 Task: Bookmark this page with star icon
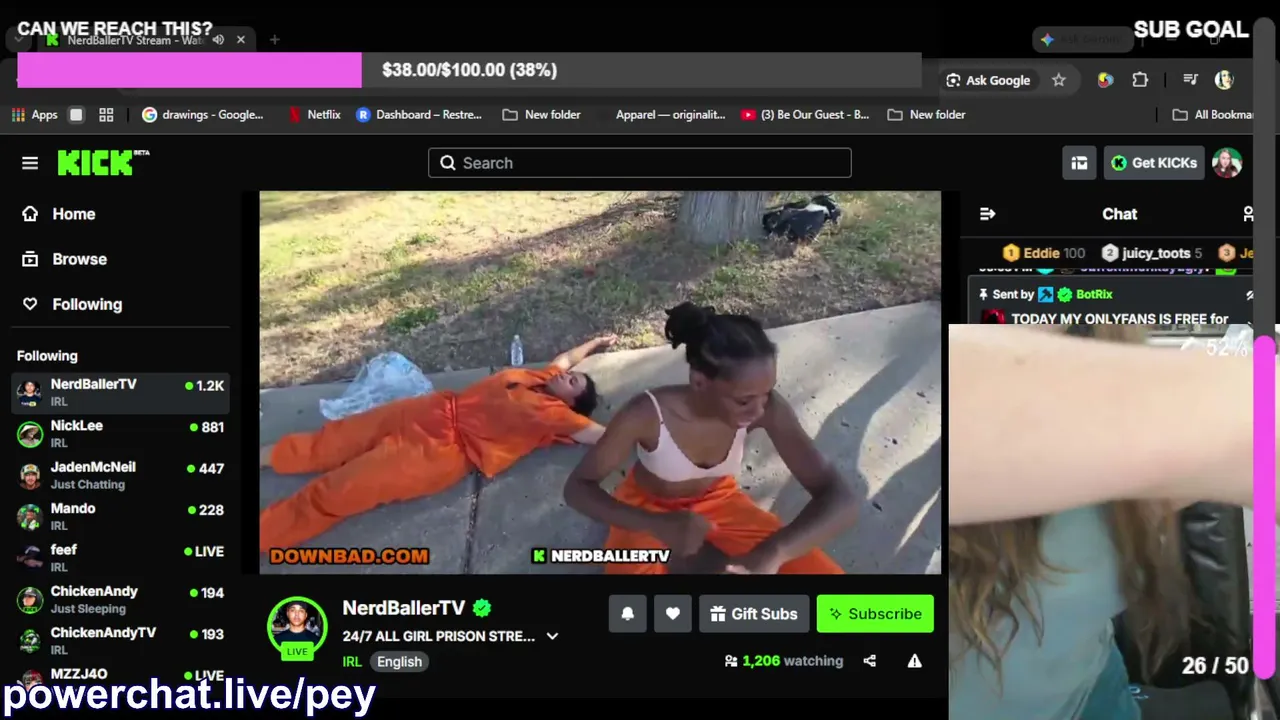tap(1059, 80)
